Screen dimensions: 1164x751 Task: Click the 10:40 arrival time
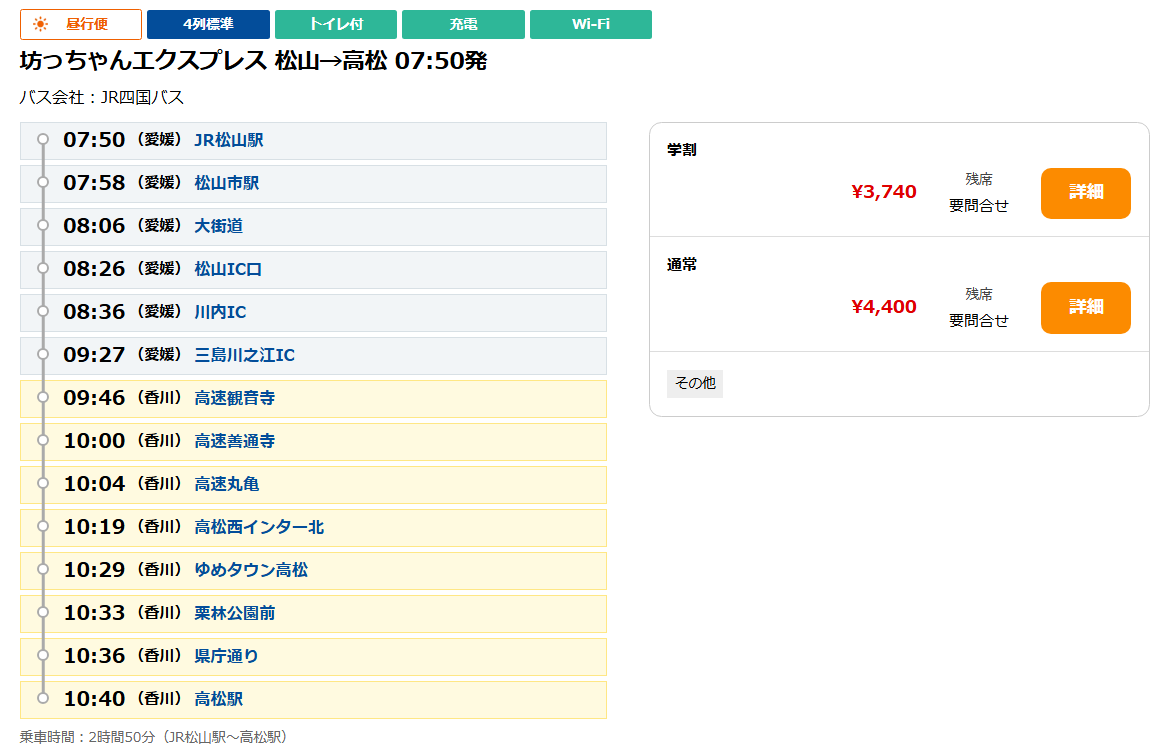coord(94,700)
